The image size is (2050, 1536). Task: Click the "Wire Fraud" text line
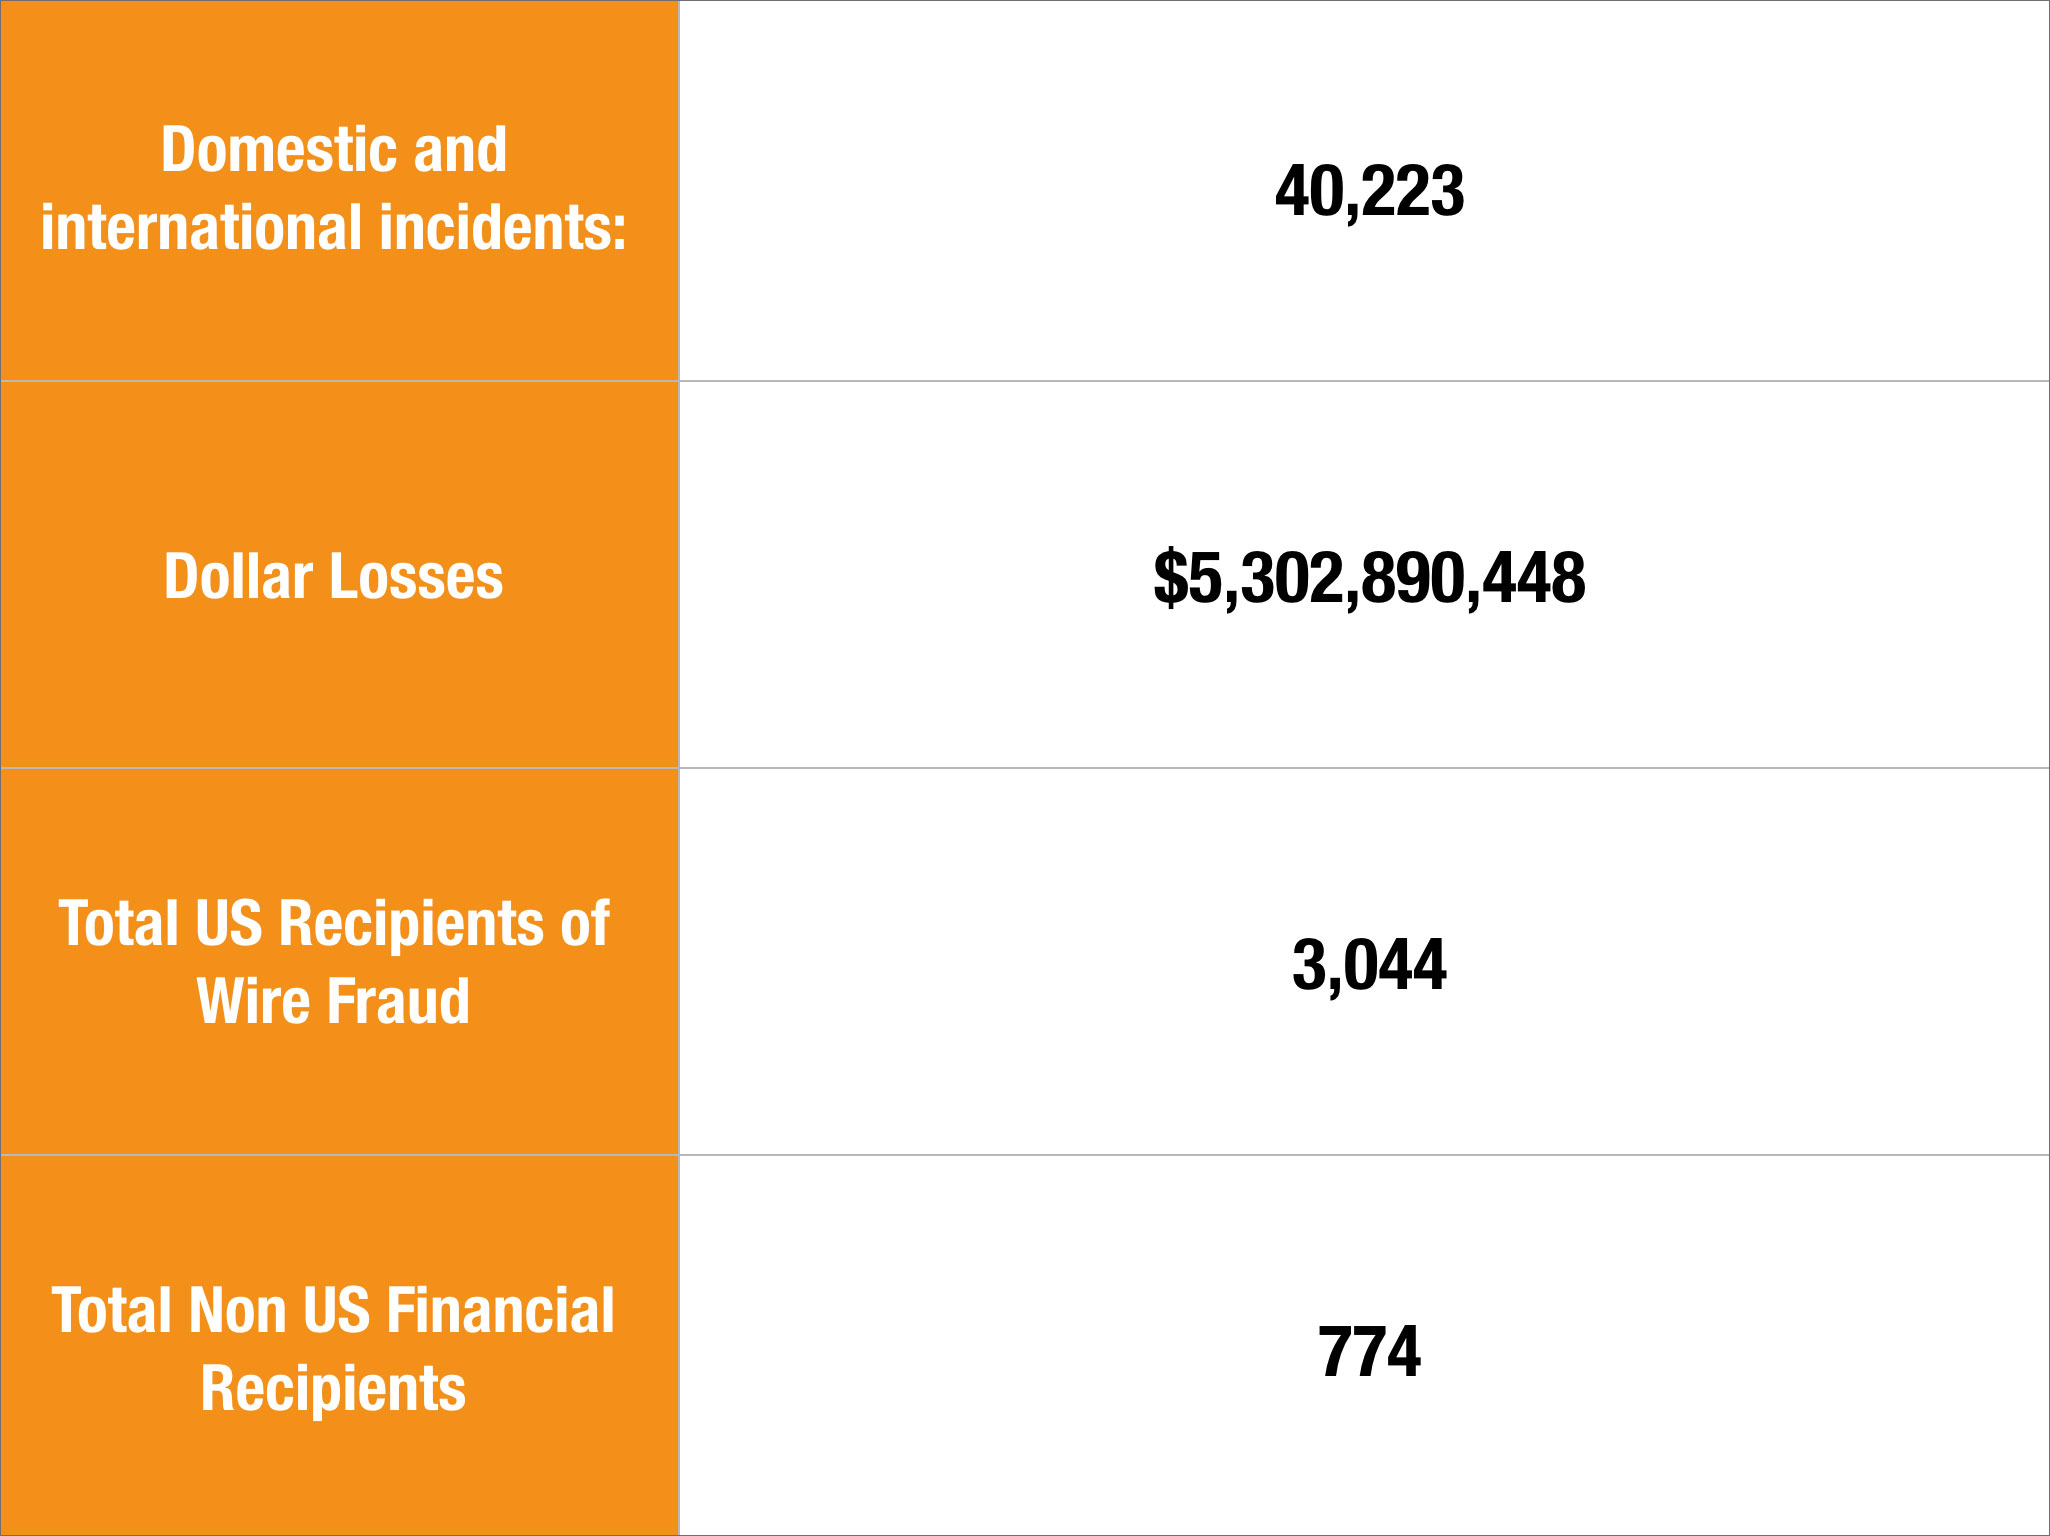334,1001
